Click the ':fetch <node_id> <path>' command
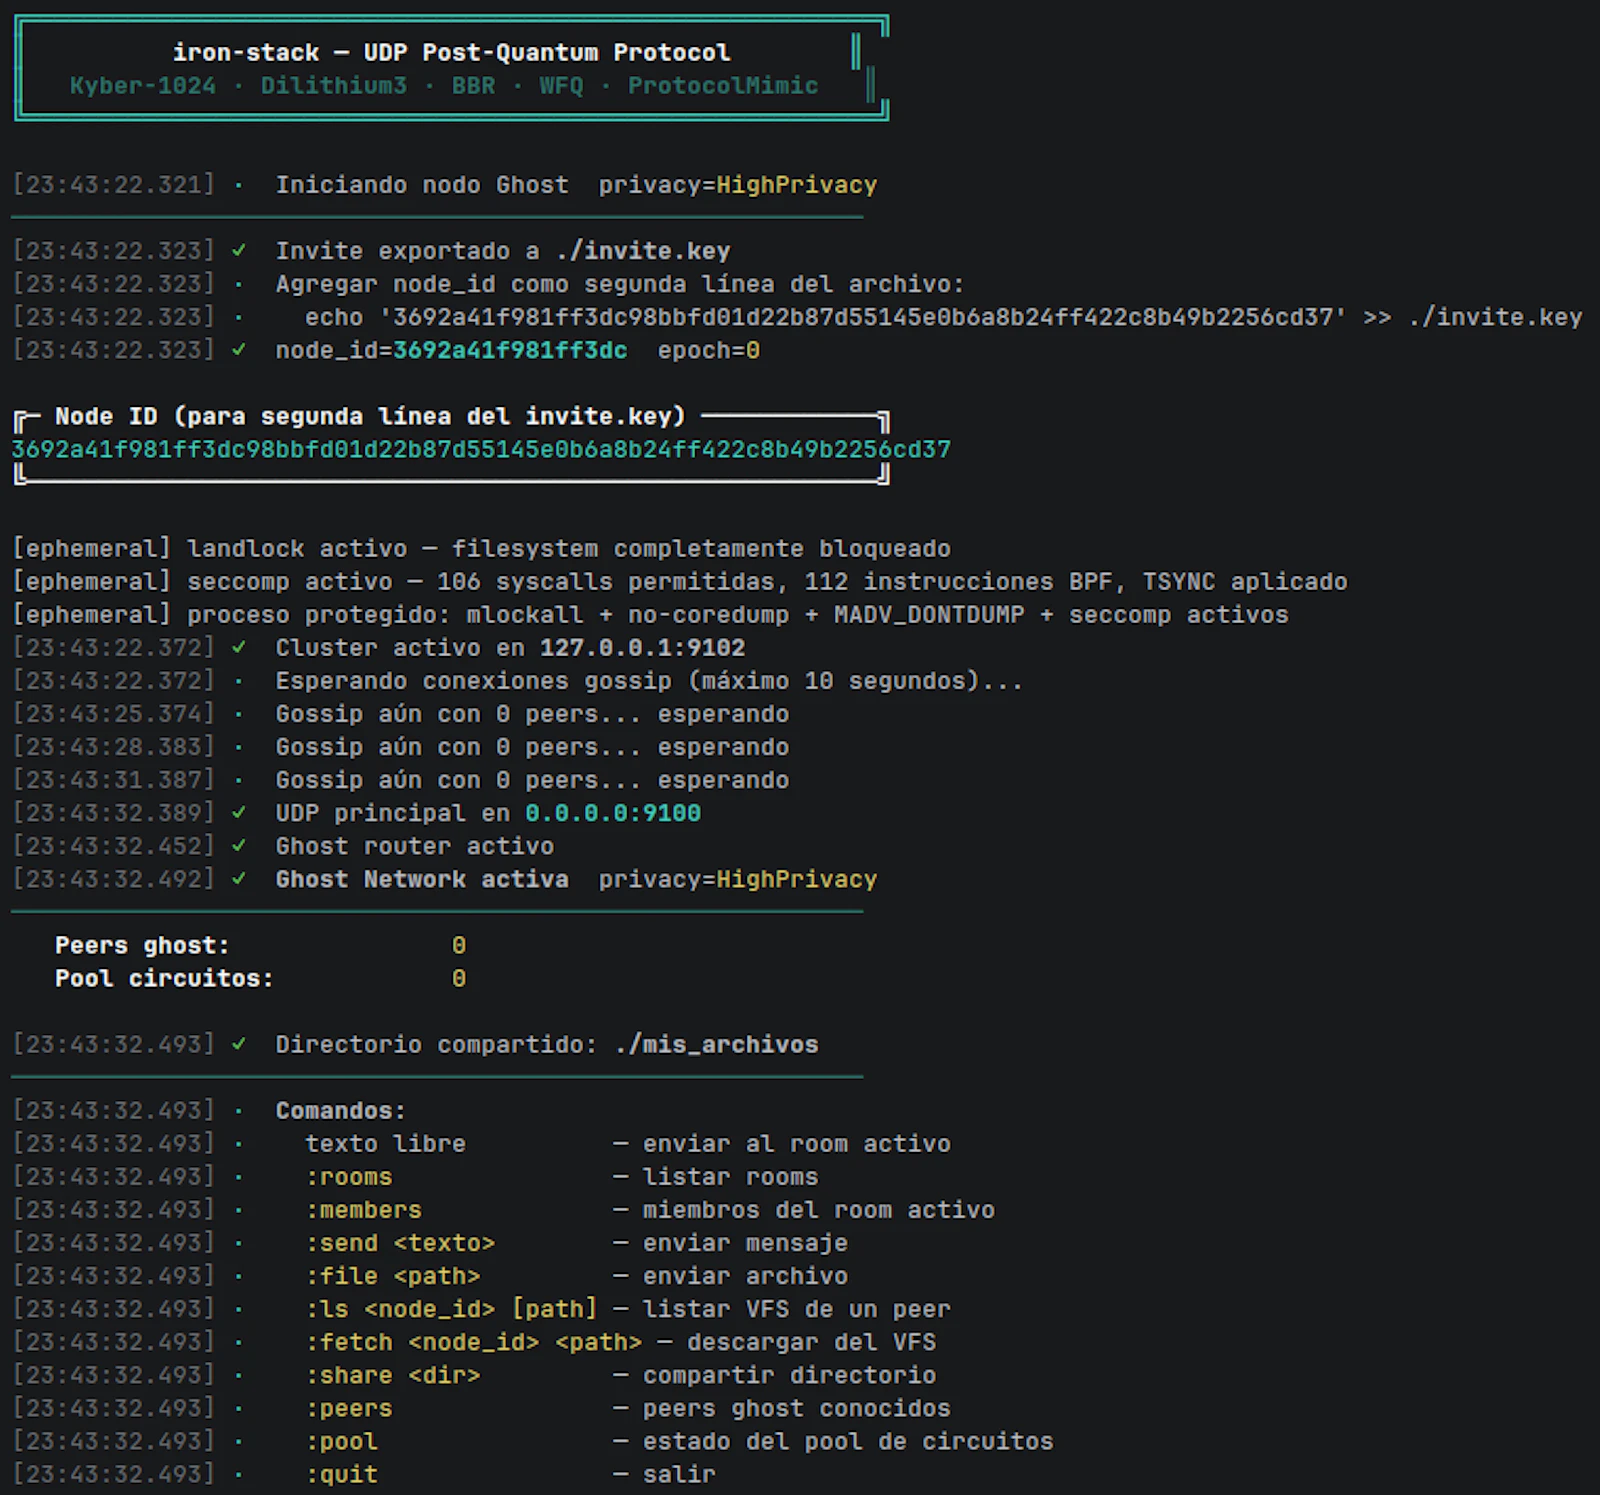The height and width of the screenshot is (1495, 1600). (473, 1342)
